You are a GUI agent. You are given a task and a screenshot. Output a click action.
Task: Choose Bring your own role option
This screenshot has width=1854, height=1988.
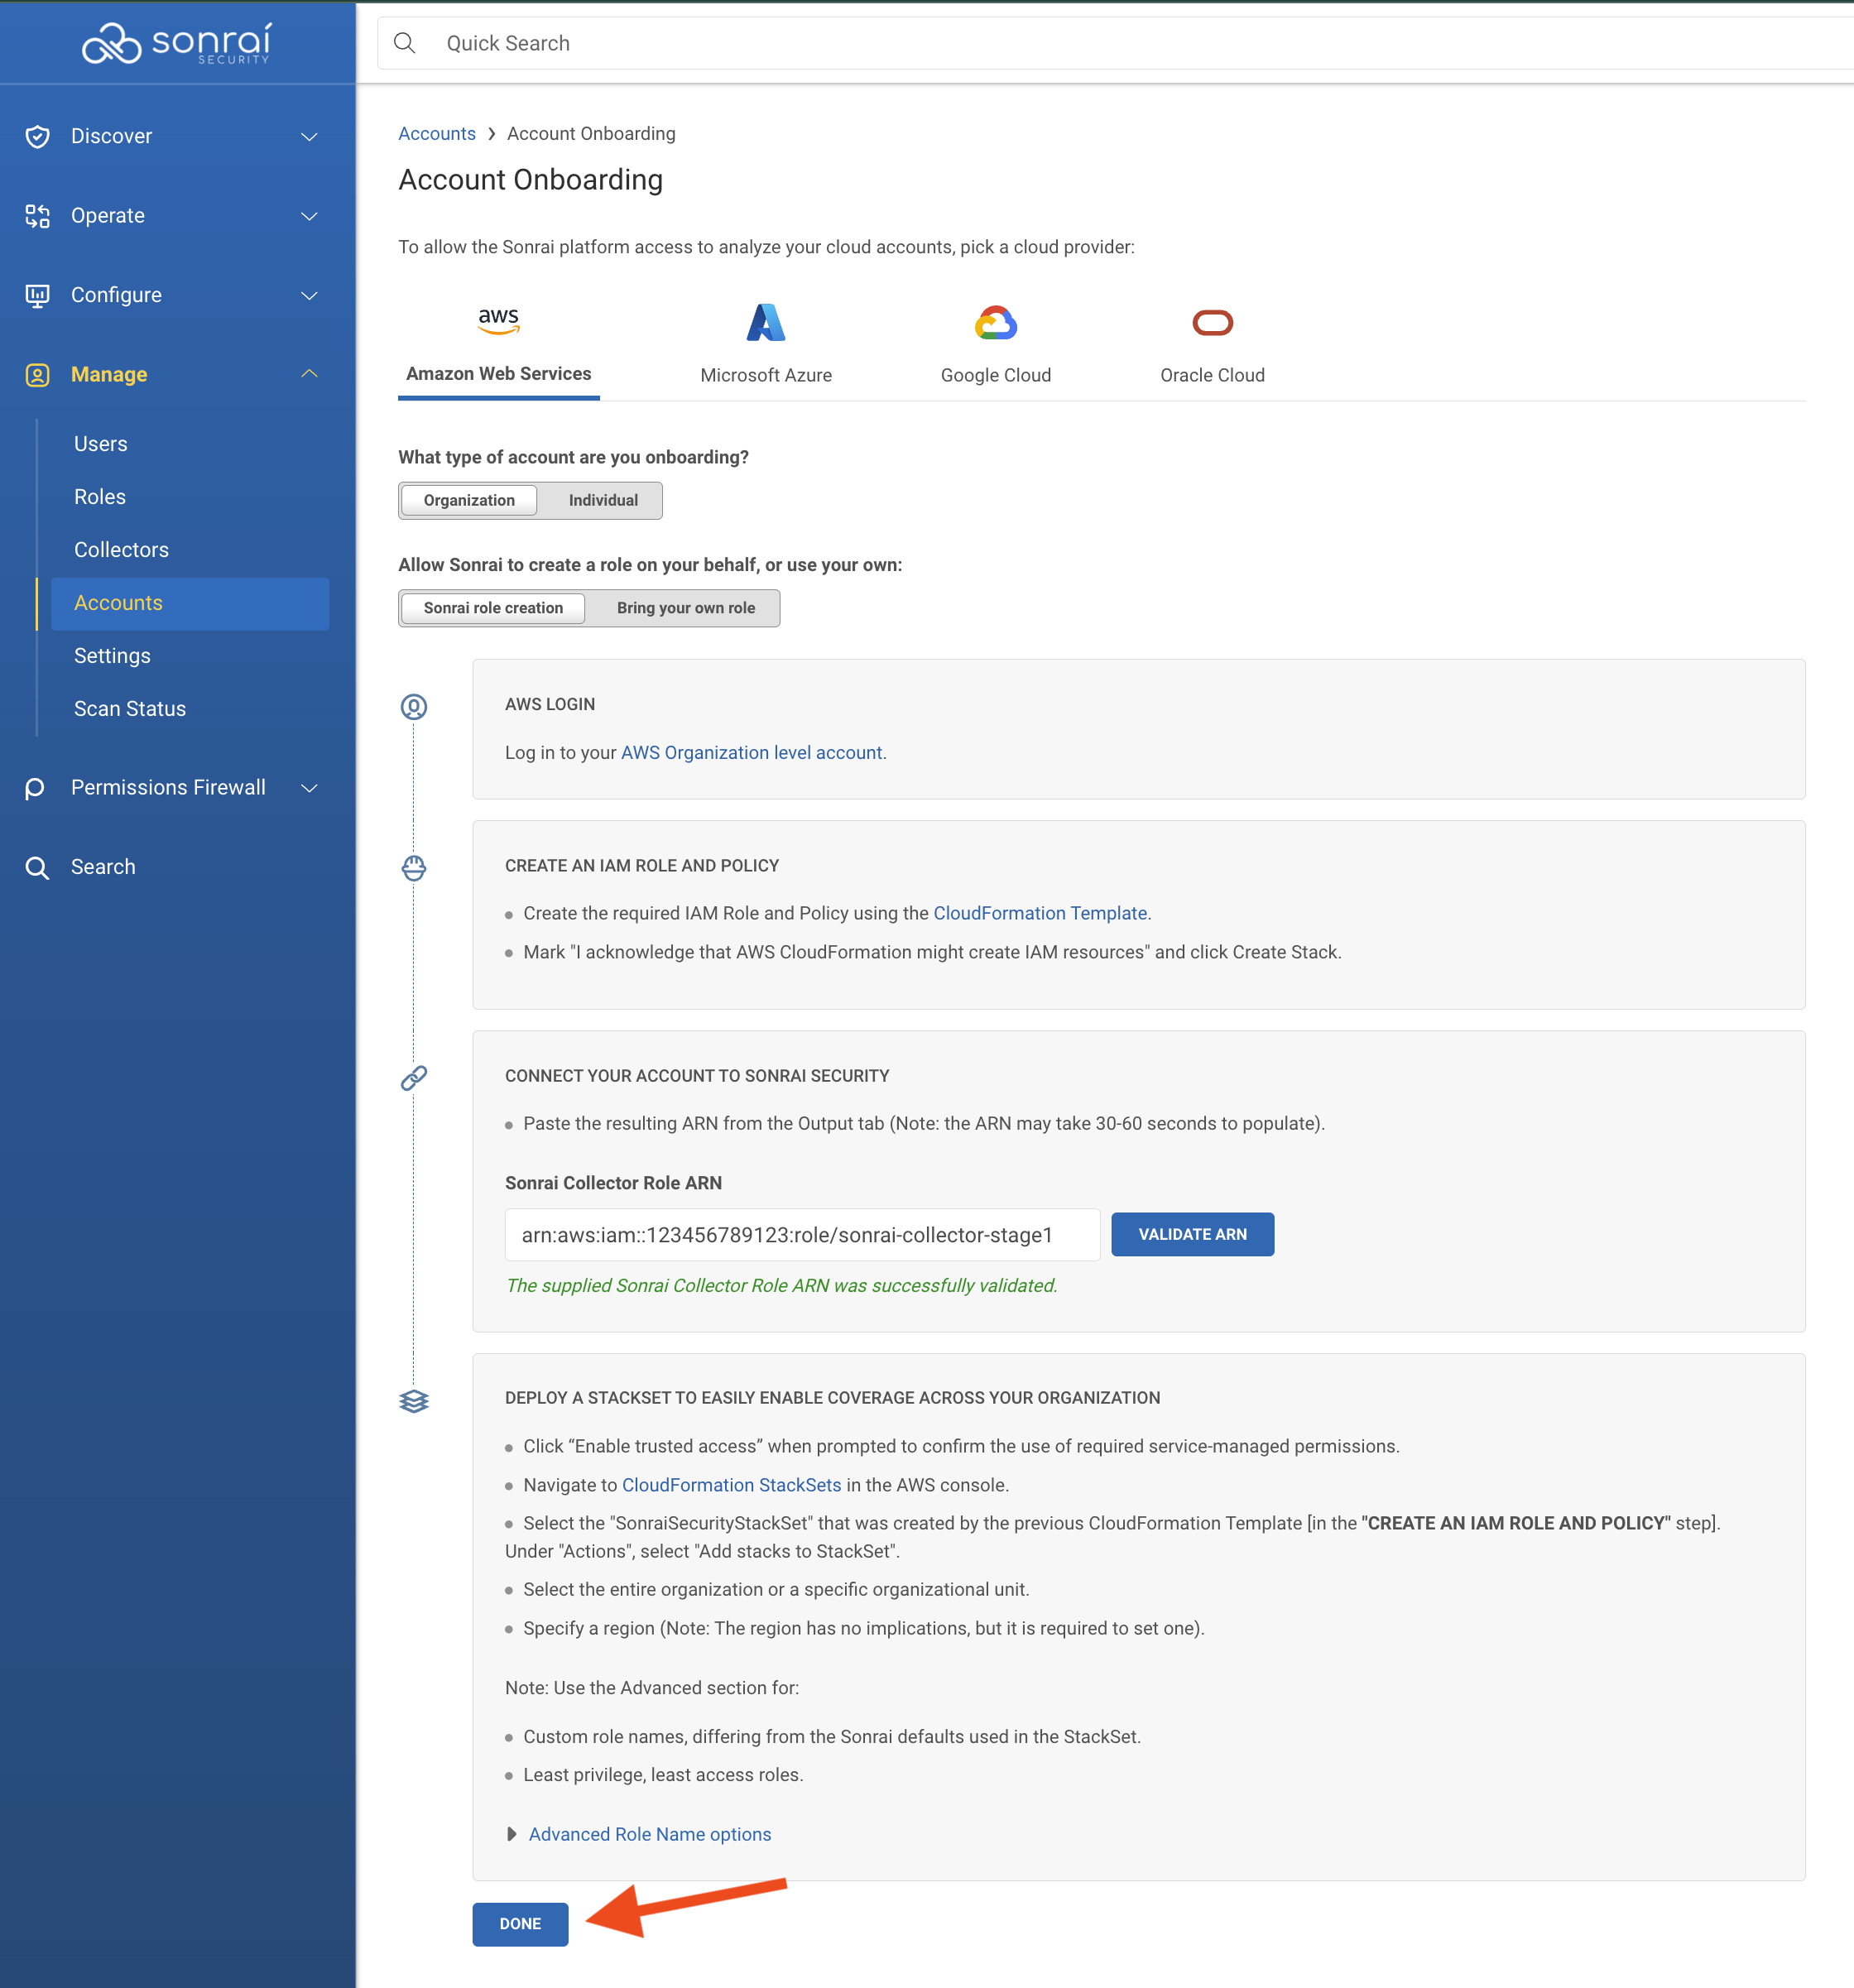click(686, 608)
